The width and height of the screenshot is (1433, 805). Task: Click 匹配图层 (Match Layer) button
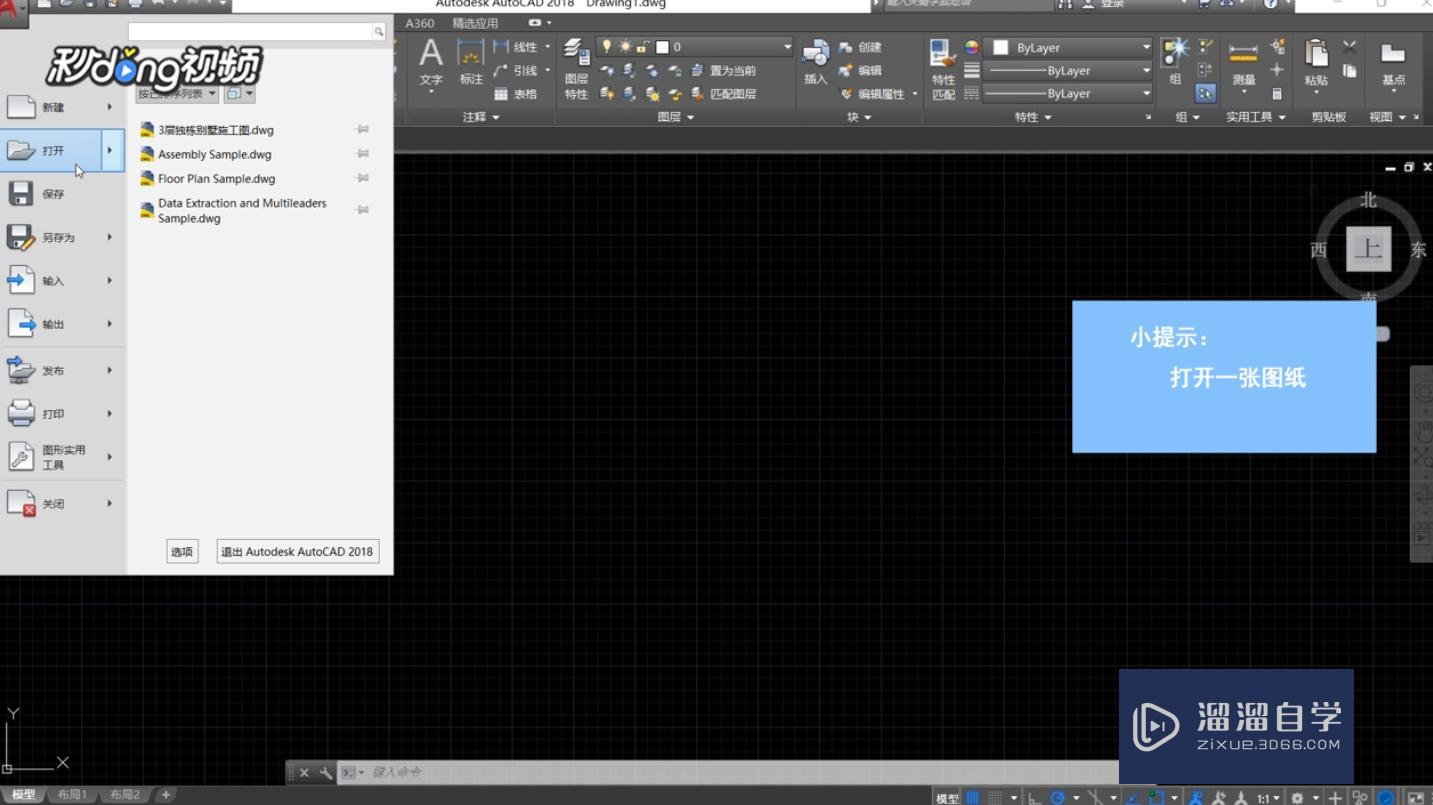pos(723,94)
